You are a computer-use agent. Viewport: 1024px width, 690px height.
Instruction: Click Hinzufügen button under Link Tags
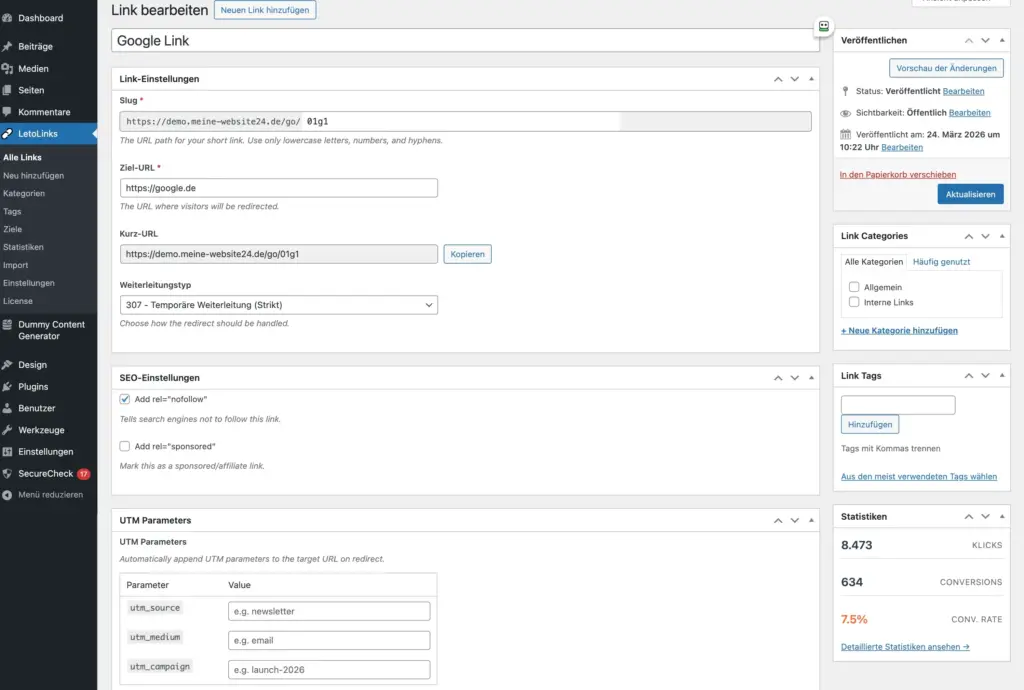click(870, 424)
